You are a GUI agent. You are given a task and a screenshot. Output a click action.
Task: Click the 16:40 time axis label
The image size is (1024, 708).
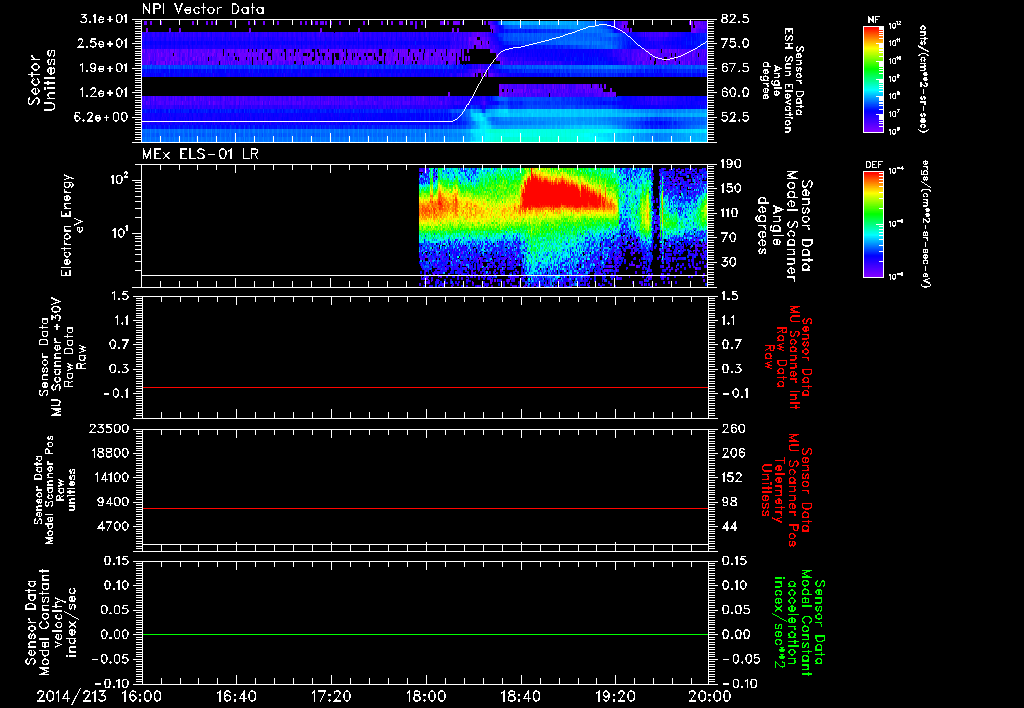pyautogui.click(x=236, y=696)
